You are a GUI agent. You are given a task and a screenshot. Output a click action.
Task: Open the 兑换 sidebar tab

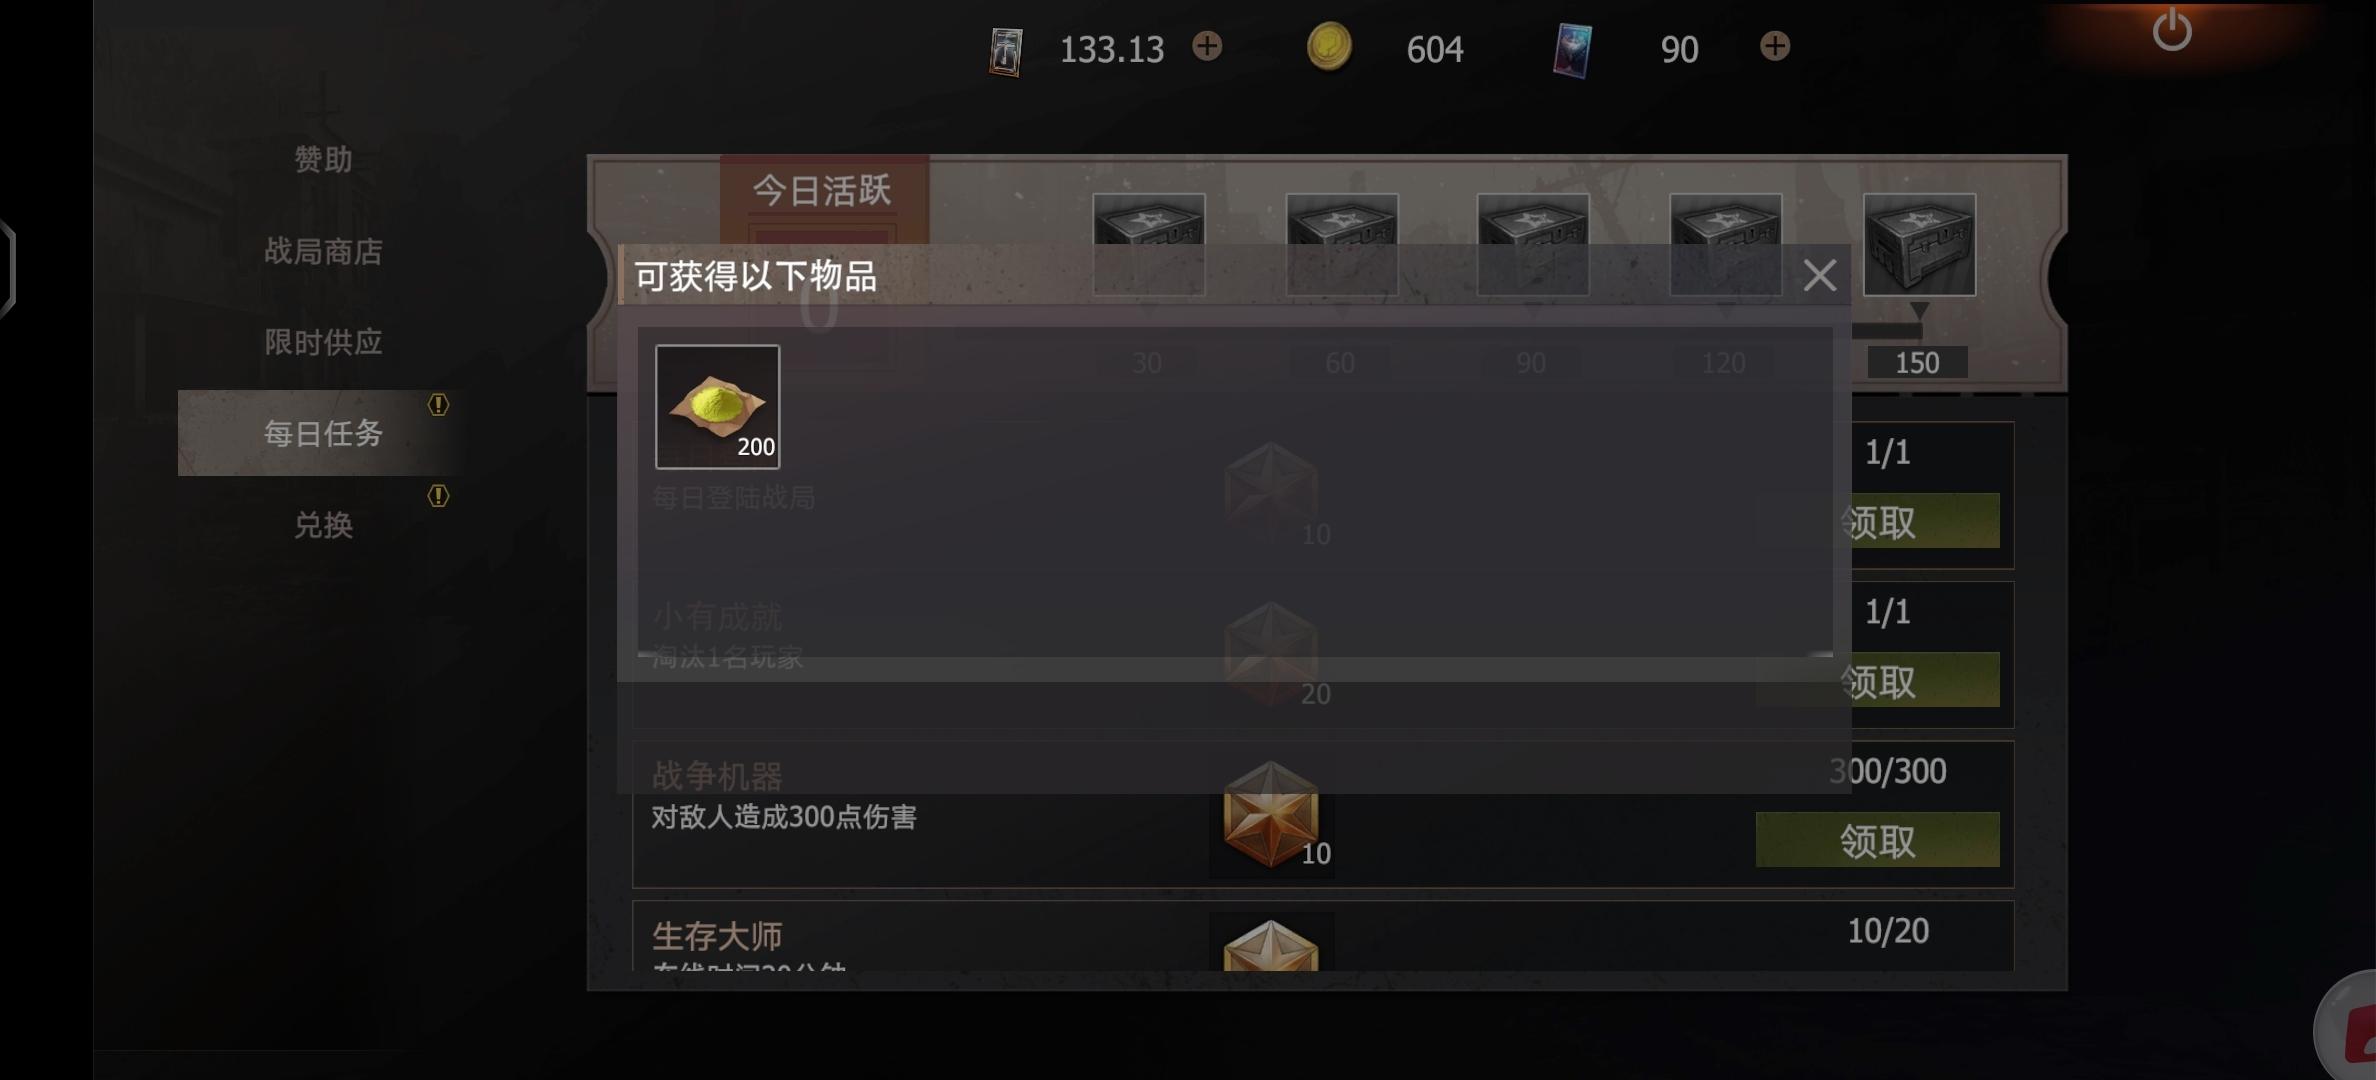pos(323,524)
